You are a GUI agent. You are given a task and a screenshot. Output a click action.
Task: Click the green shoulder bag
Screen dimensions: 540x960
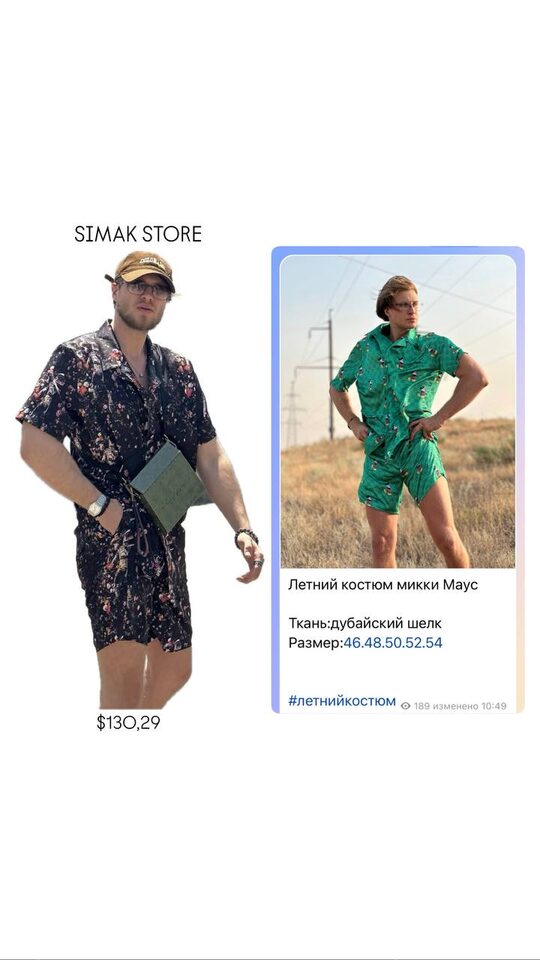(169, 486)
